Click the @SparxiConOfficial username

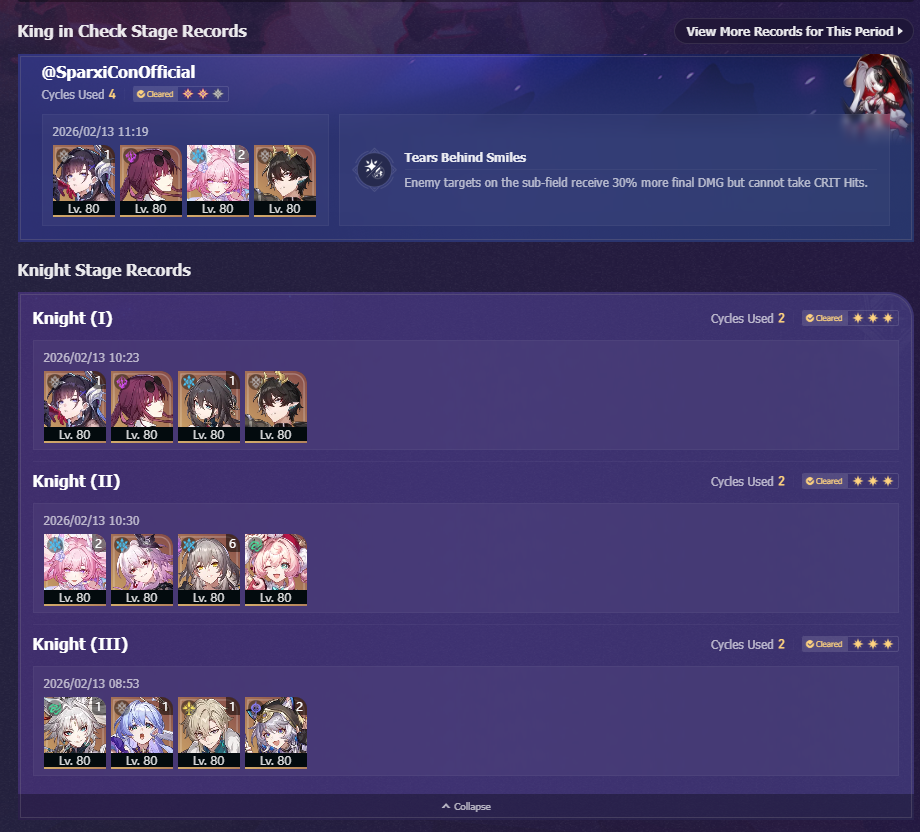click(x=118, y=72)
